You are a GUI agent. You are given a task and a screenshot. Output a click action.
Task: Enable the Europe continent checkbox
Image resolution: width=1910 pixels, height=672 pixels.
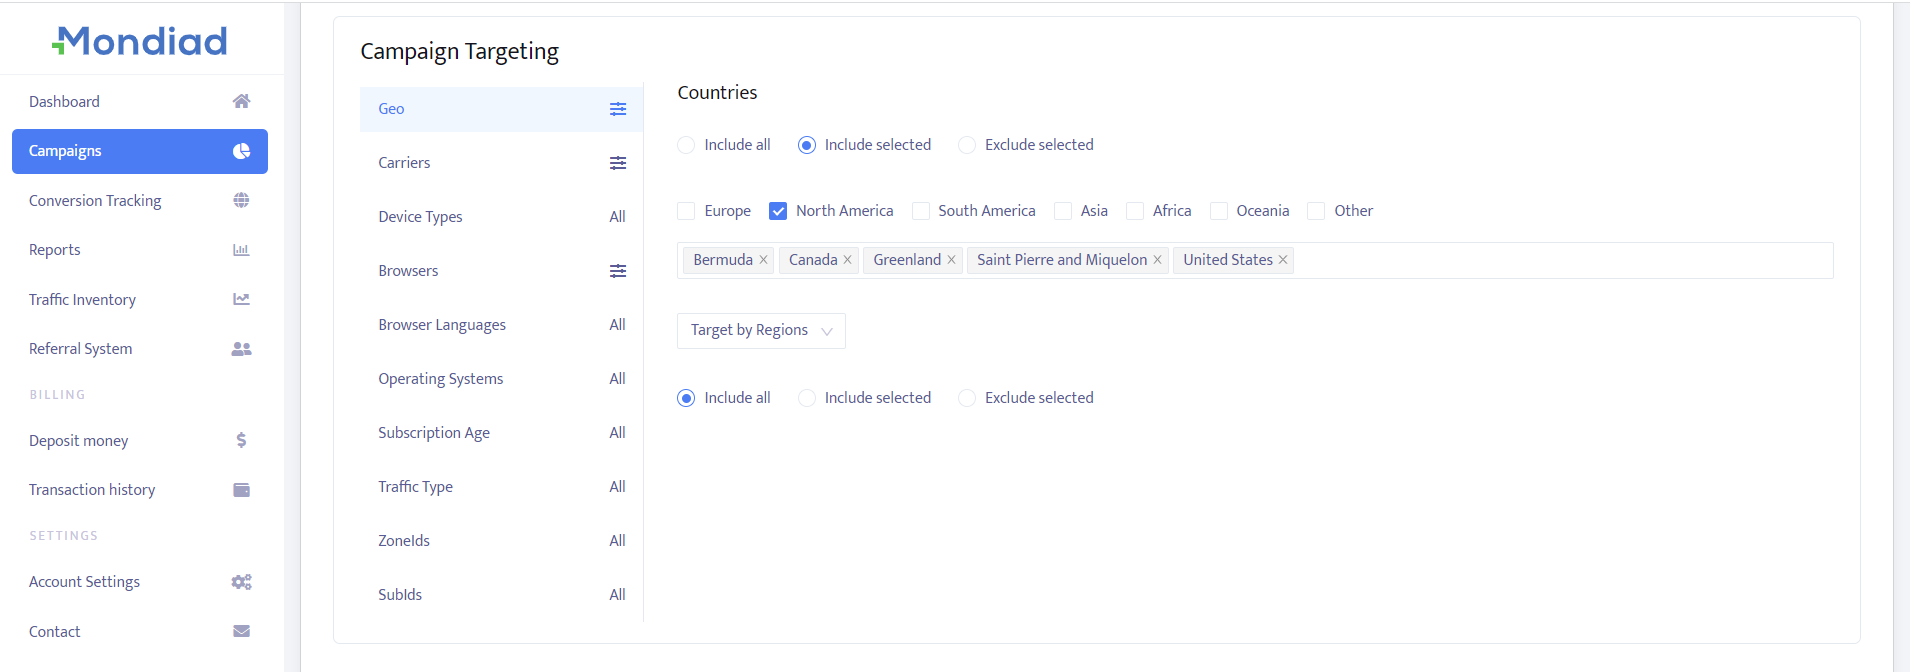click(686, 211)
